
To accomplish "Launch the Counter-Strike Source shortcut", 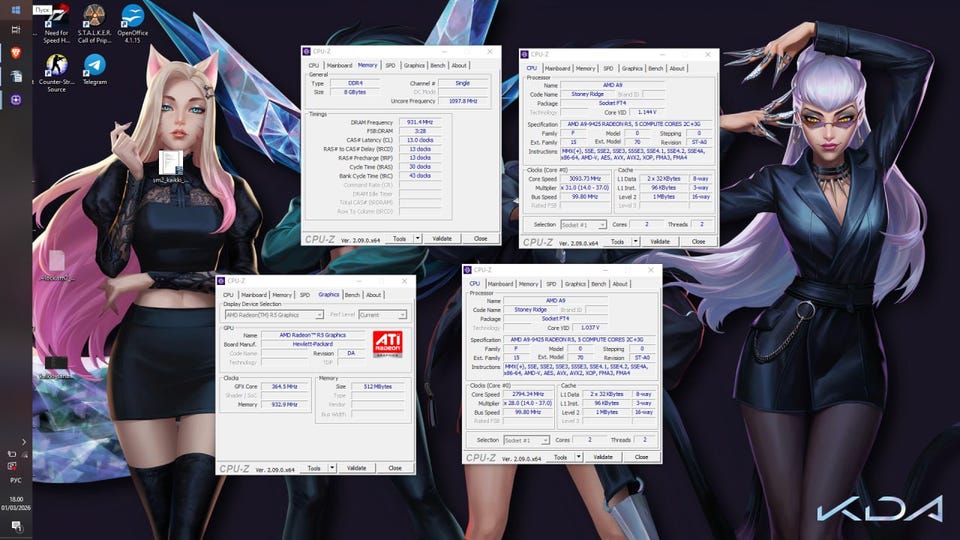I will click(x=56, y=73).
